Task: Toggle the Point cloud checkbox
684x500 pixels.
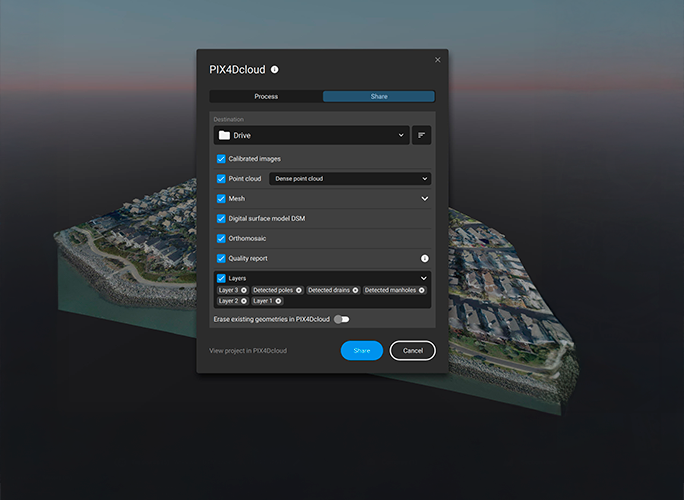Action: (x=221, y=178)
